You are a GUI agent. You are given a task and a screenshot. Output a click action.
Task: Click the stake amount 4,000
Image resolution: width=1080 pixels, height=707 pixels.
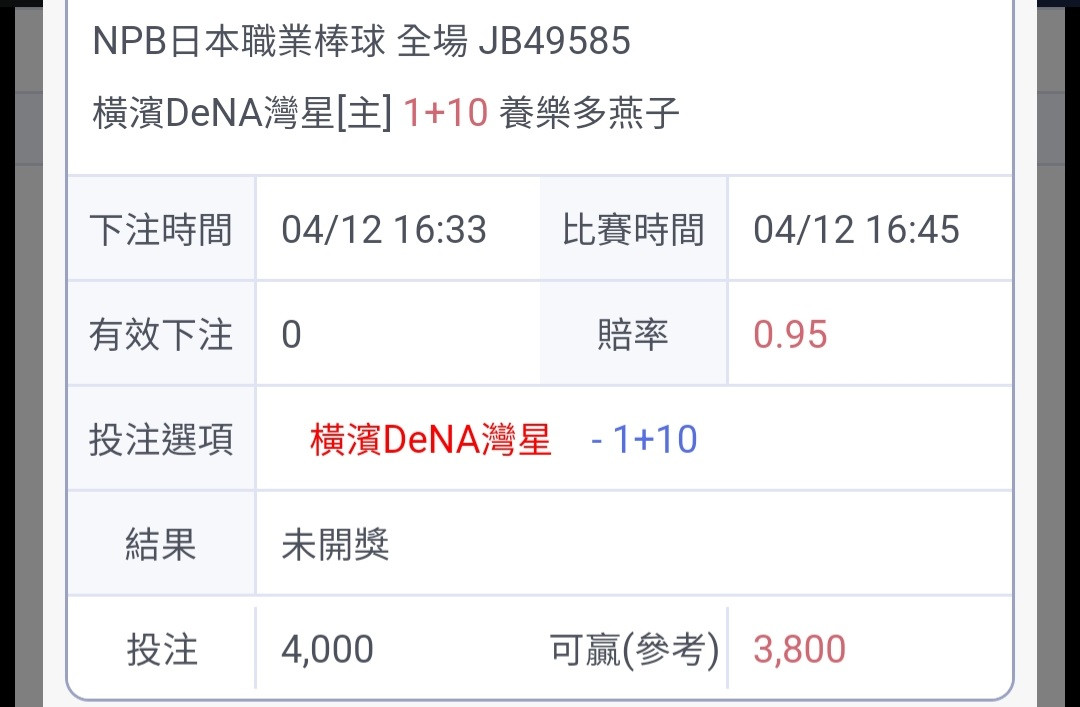(x=327, y=649)
